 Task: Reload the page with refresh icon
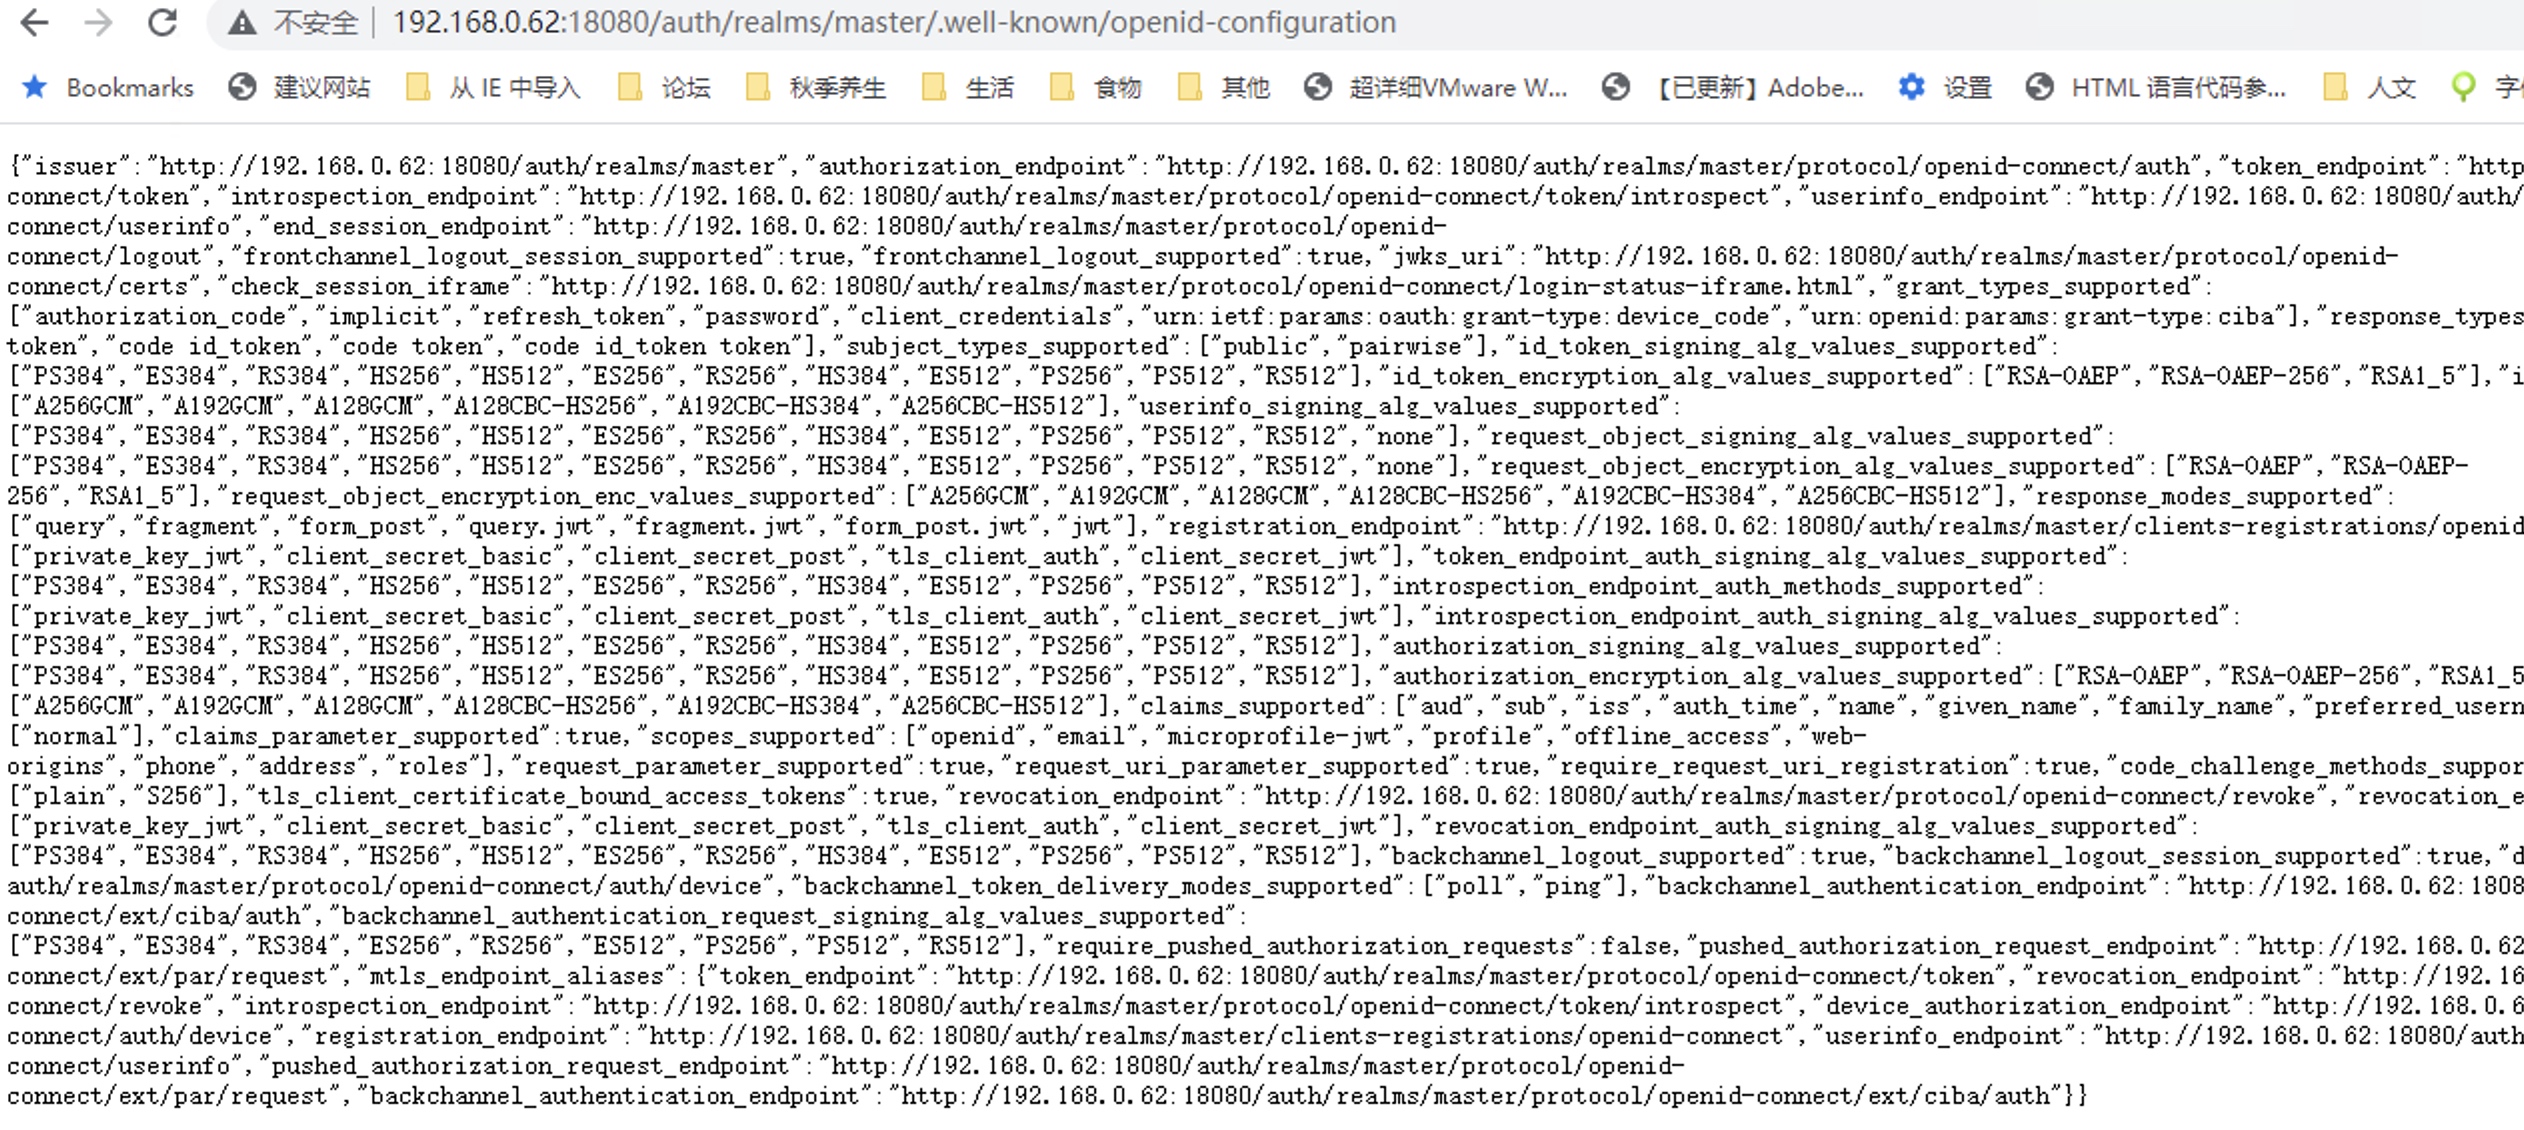(x=162, y=22)
